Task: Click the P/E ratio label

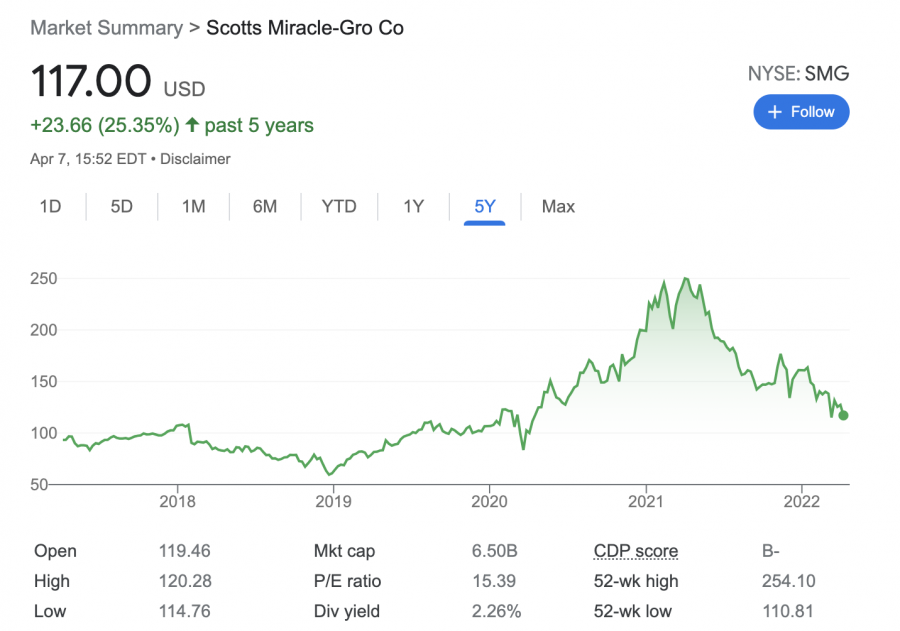Action: (347, 581)
